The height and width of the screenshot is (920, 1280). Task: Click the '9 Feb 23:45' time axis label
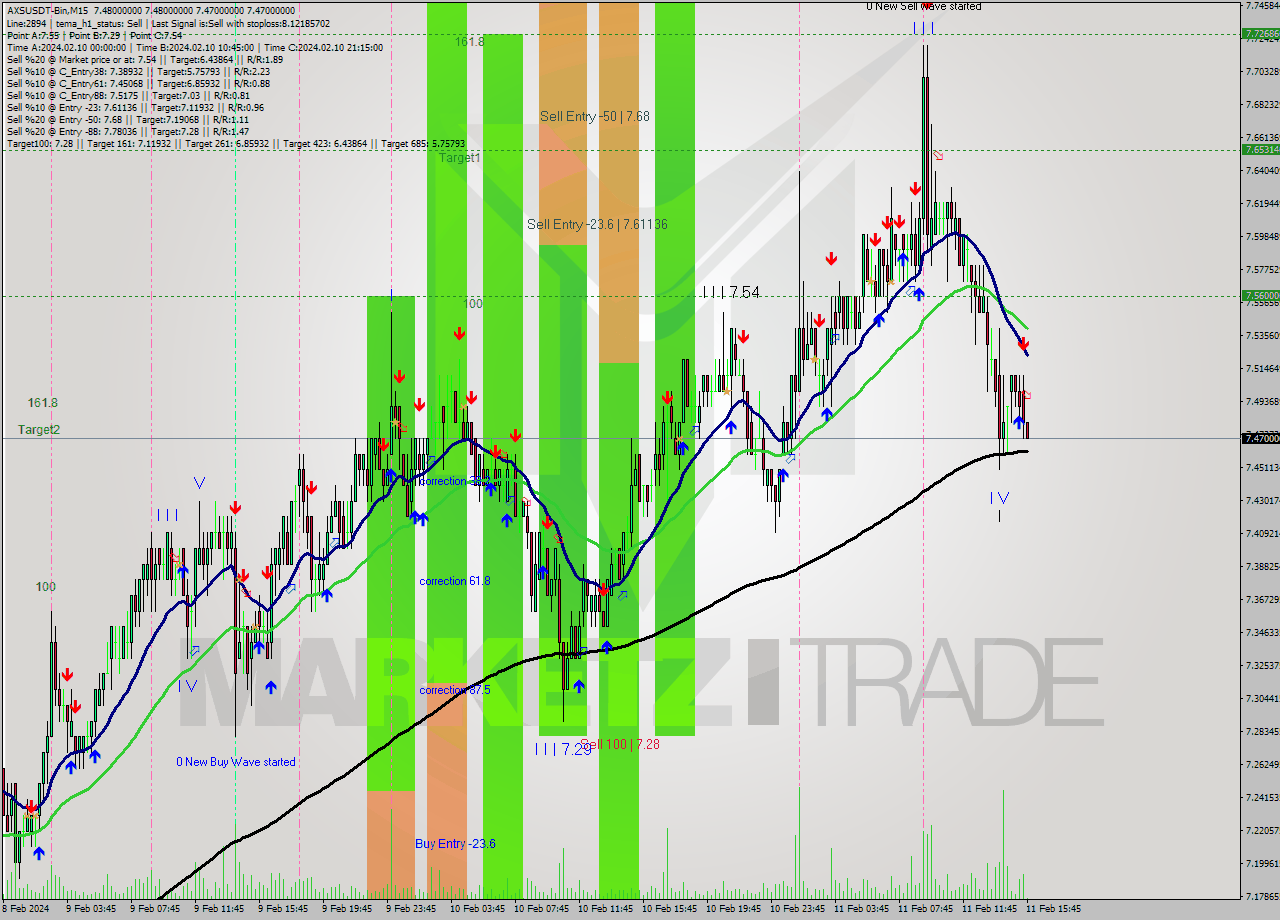[411, 909]
